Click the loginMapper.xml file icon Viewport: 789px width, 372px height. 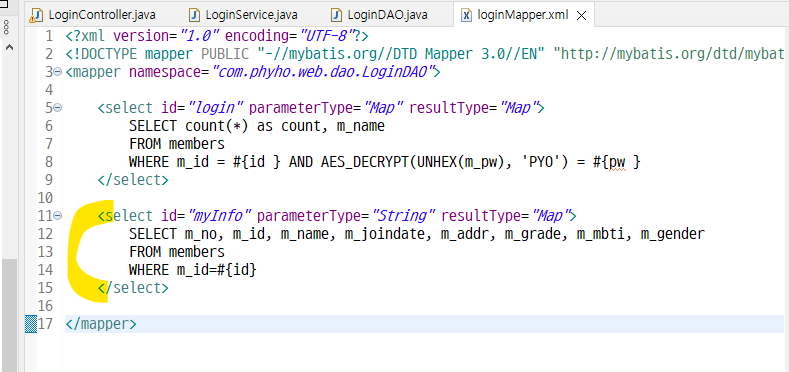(x=467, y=15)
